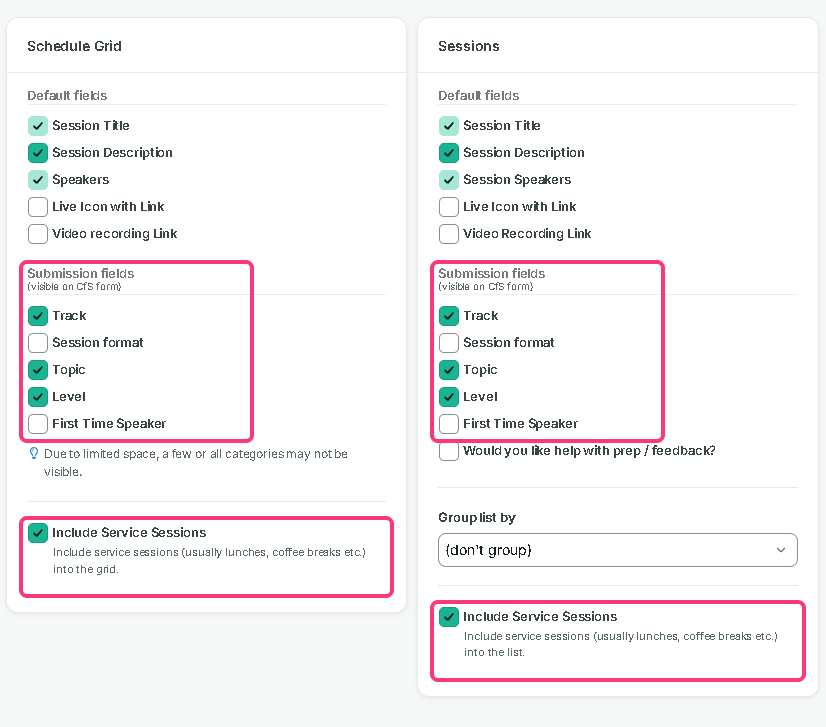The width and height of the screenshot is (826, 727).
Task: Uncheck Include Service Sessions in Sessions panel
Action: [x=449, y=617]
